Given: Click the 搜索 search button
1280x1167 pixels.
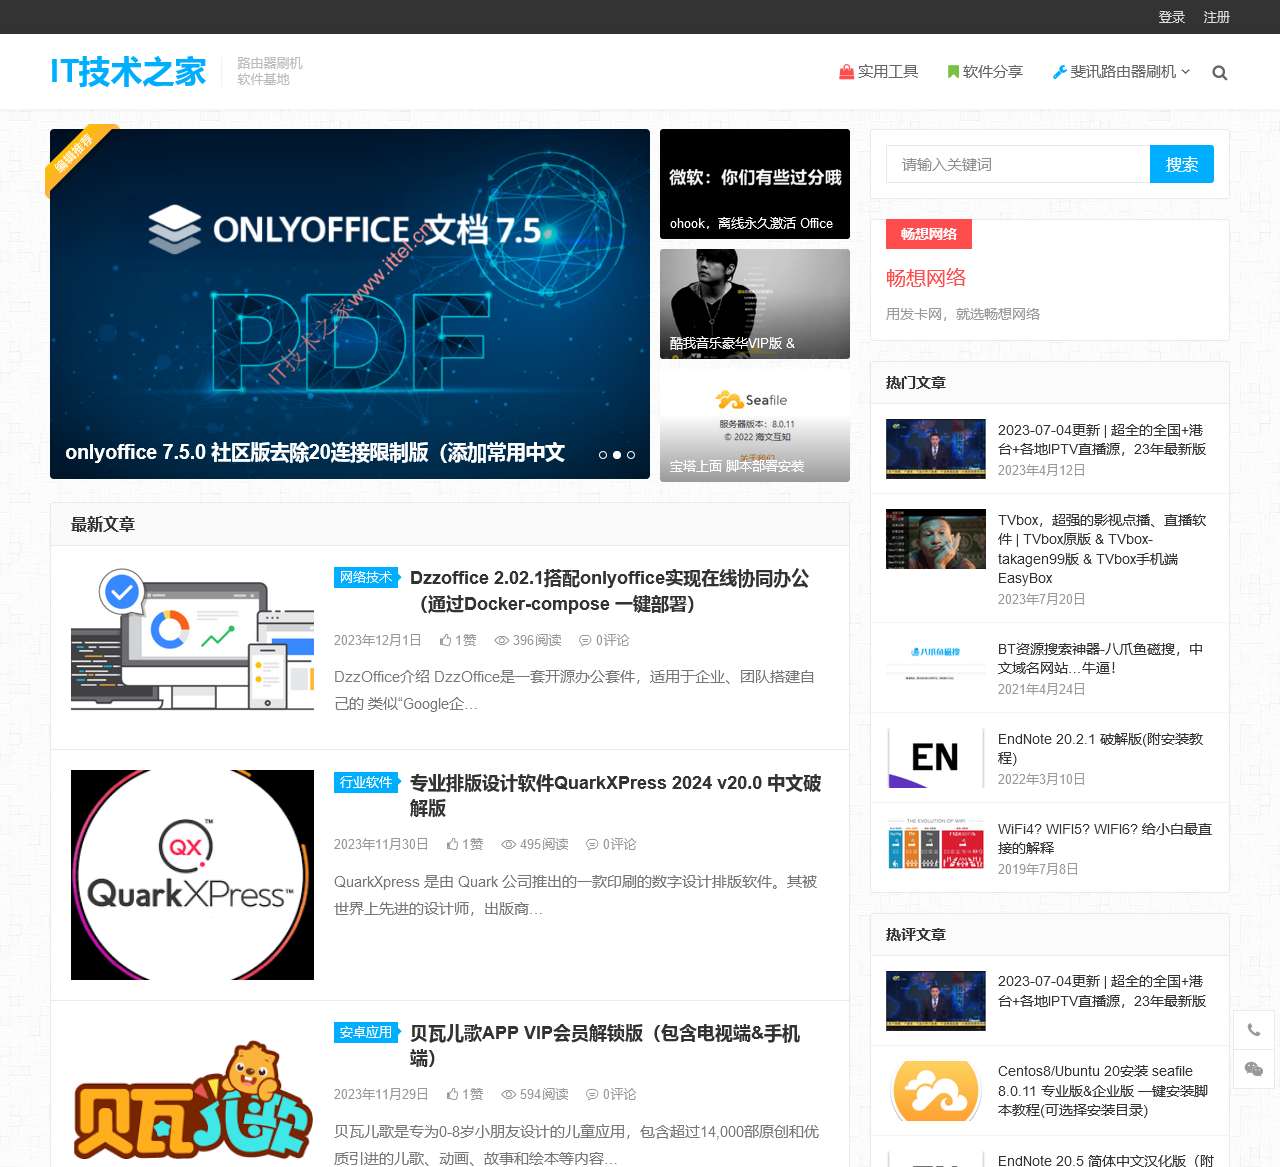Looking at the screenshot, I should (x=1181, y=164).
